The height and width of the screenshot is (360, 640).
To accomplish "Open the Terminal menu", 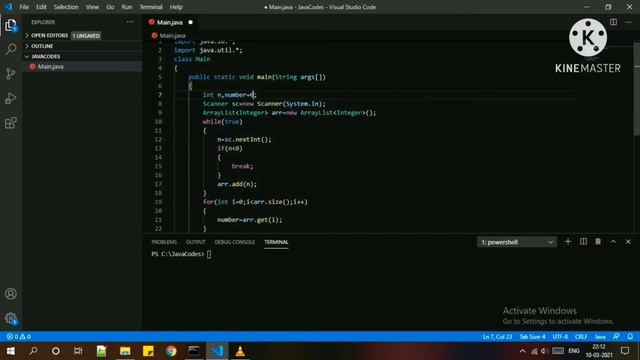I will point(151,7).
